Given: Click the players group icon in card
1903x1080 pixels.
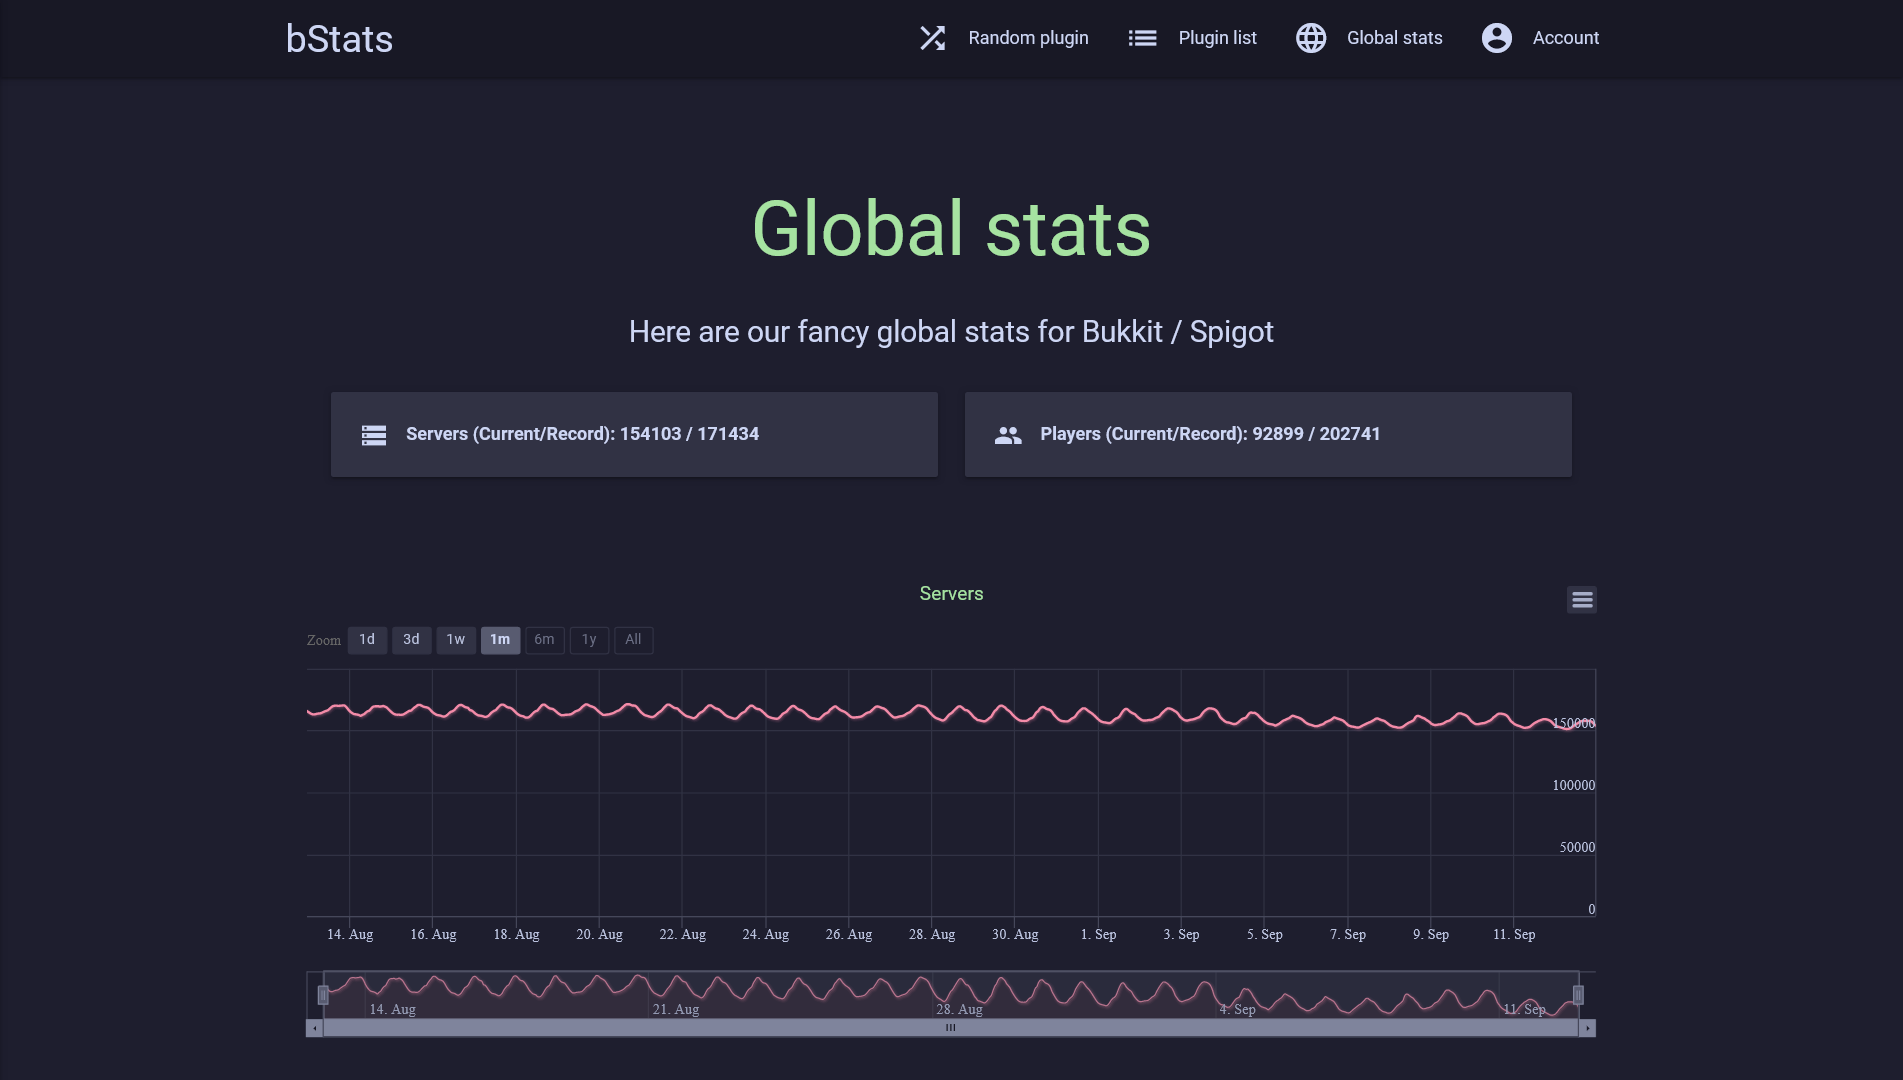Looking at the screenshot, I should [x=1008, y=435].
